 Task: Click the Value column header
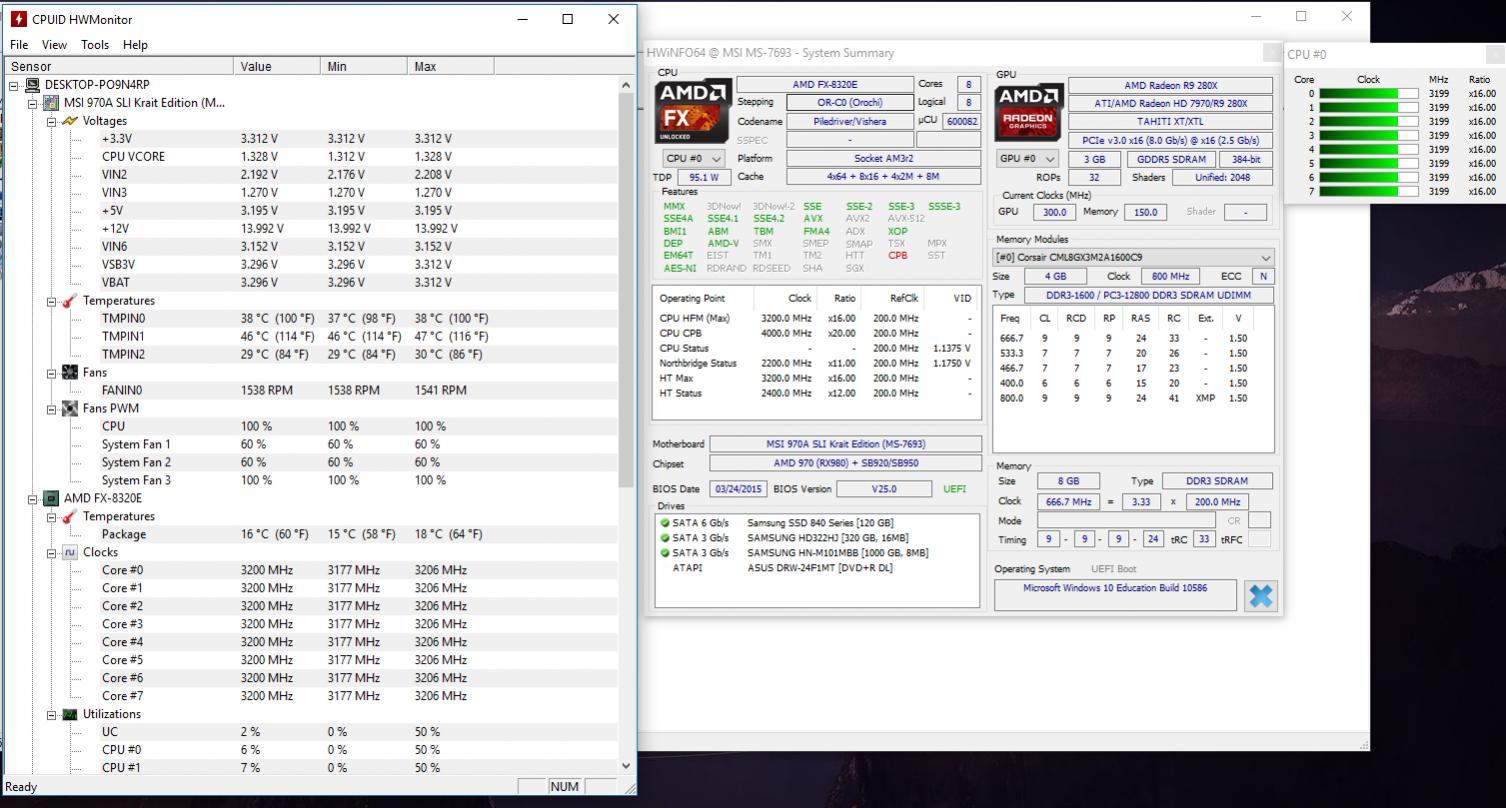point(279,66)
